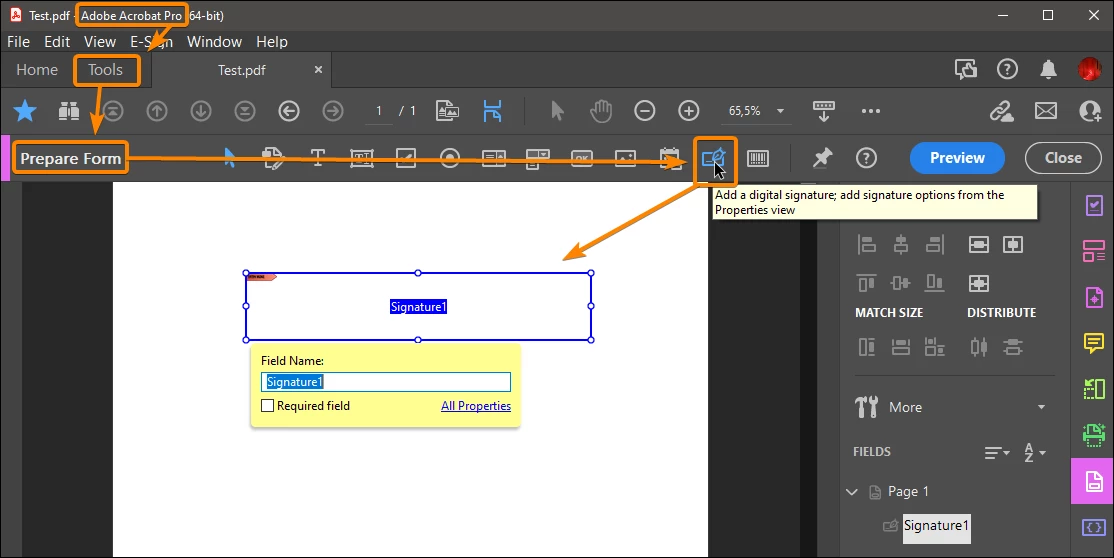Image resolution: width=1114 pixels, height=558 pixels.
Task: Click the three-dots more tools icon
Action: coord(870,111)
